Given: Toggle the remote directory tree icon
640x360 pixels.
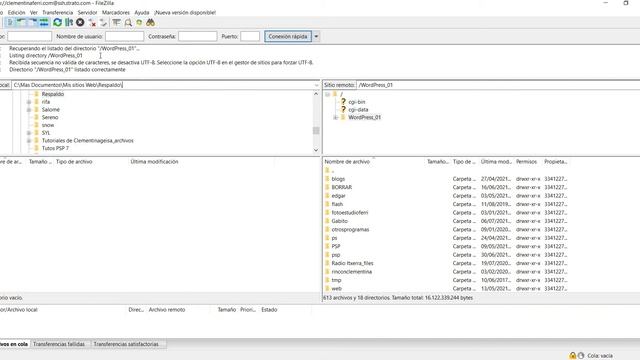Looking at the screenshot, I should 33,22.
